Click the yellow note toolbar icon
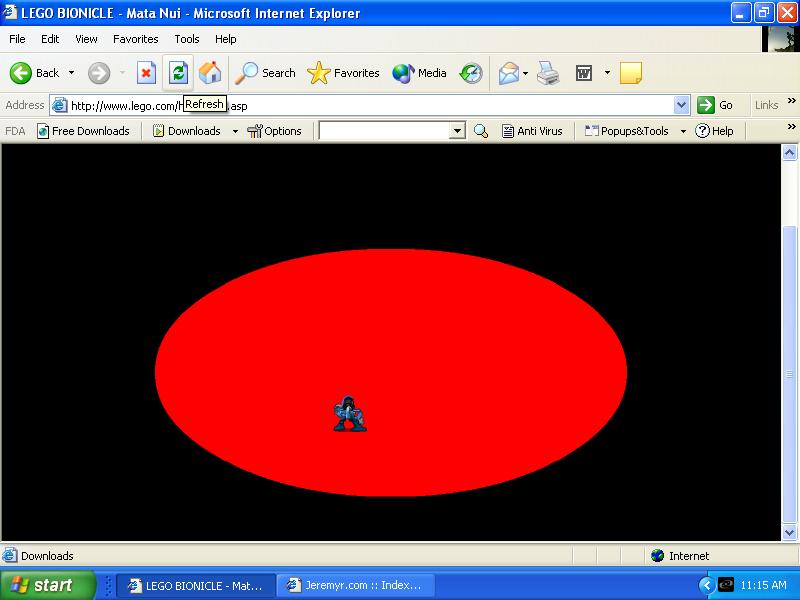 [631, 73]
